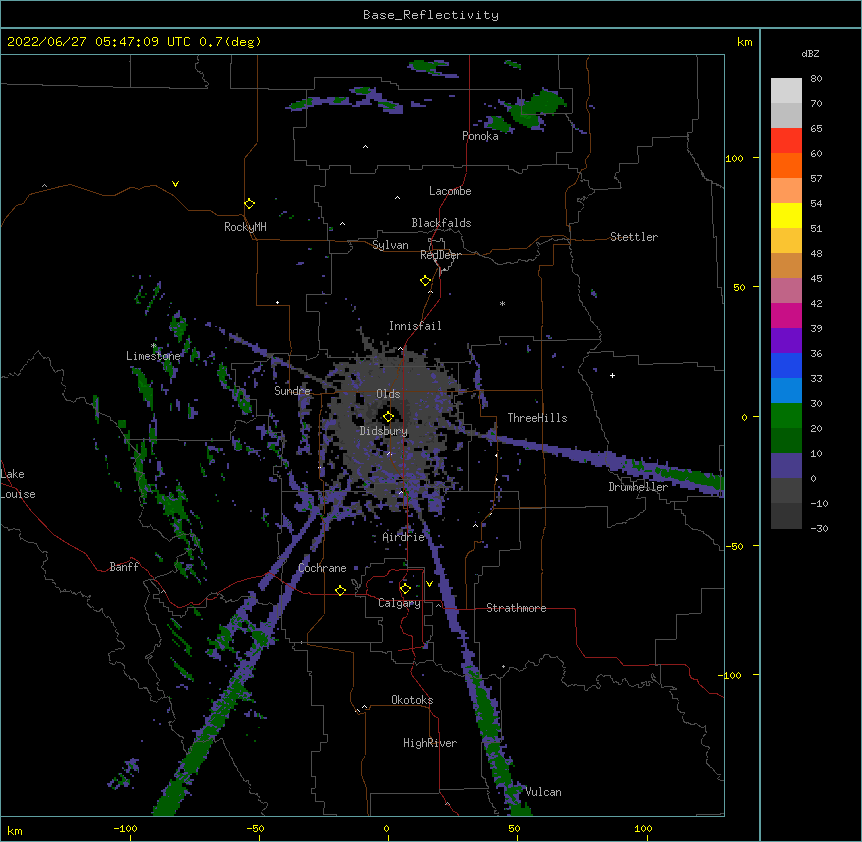
Task: Click the yellow marker south of RedDeer
Action: click(426, 280)
